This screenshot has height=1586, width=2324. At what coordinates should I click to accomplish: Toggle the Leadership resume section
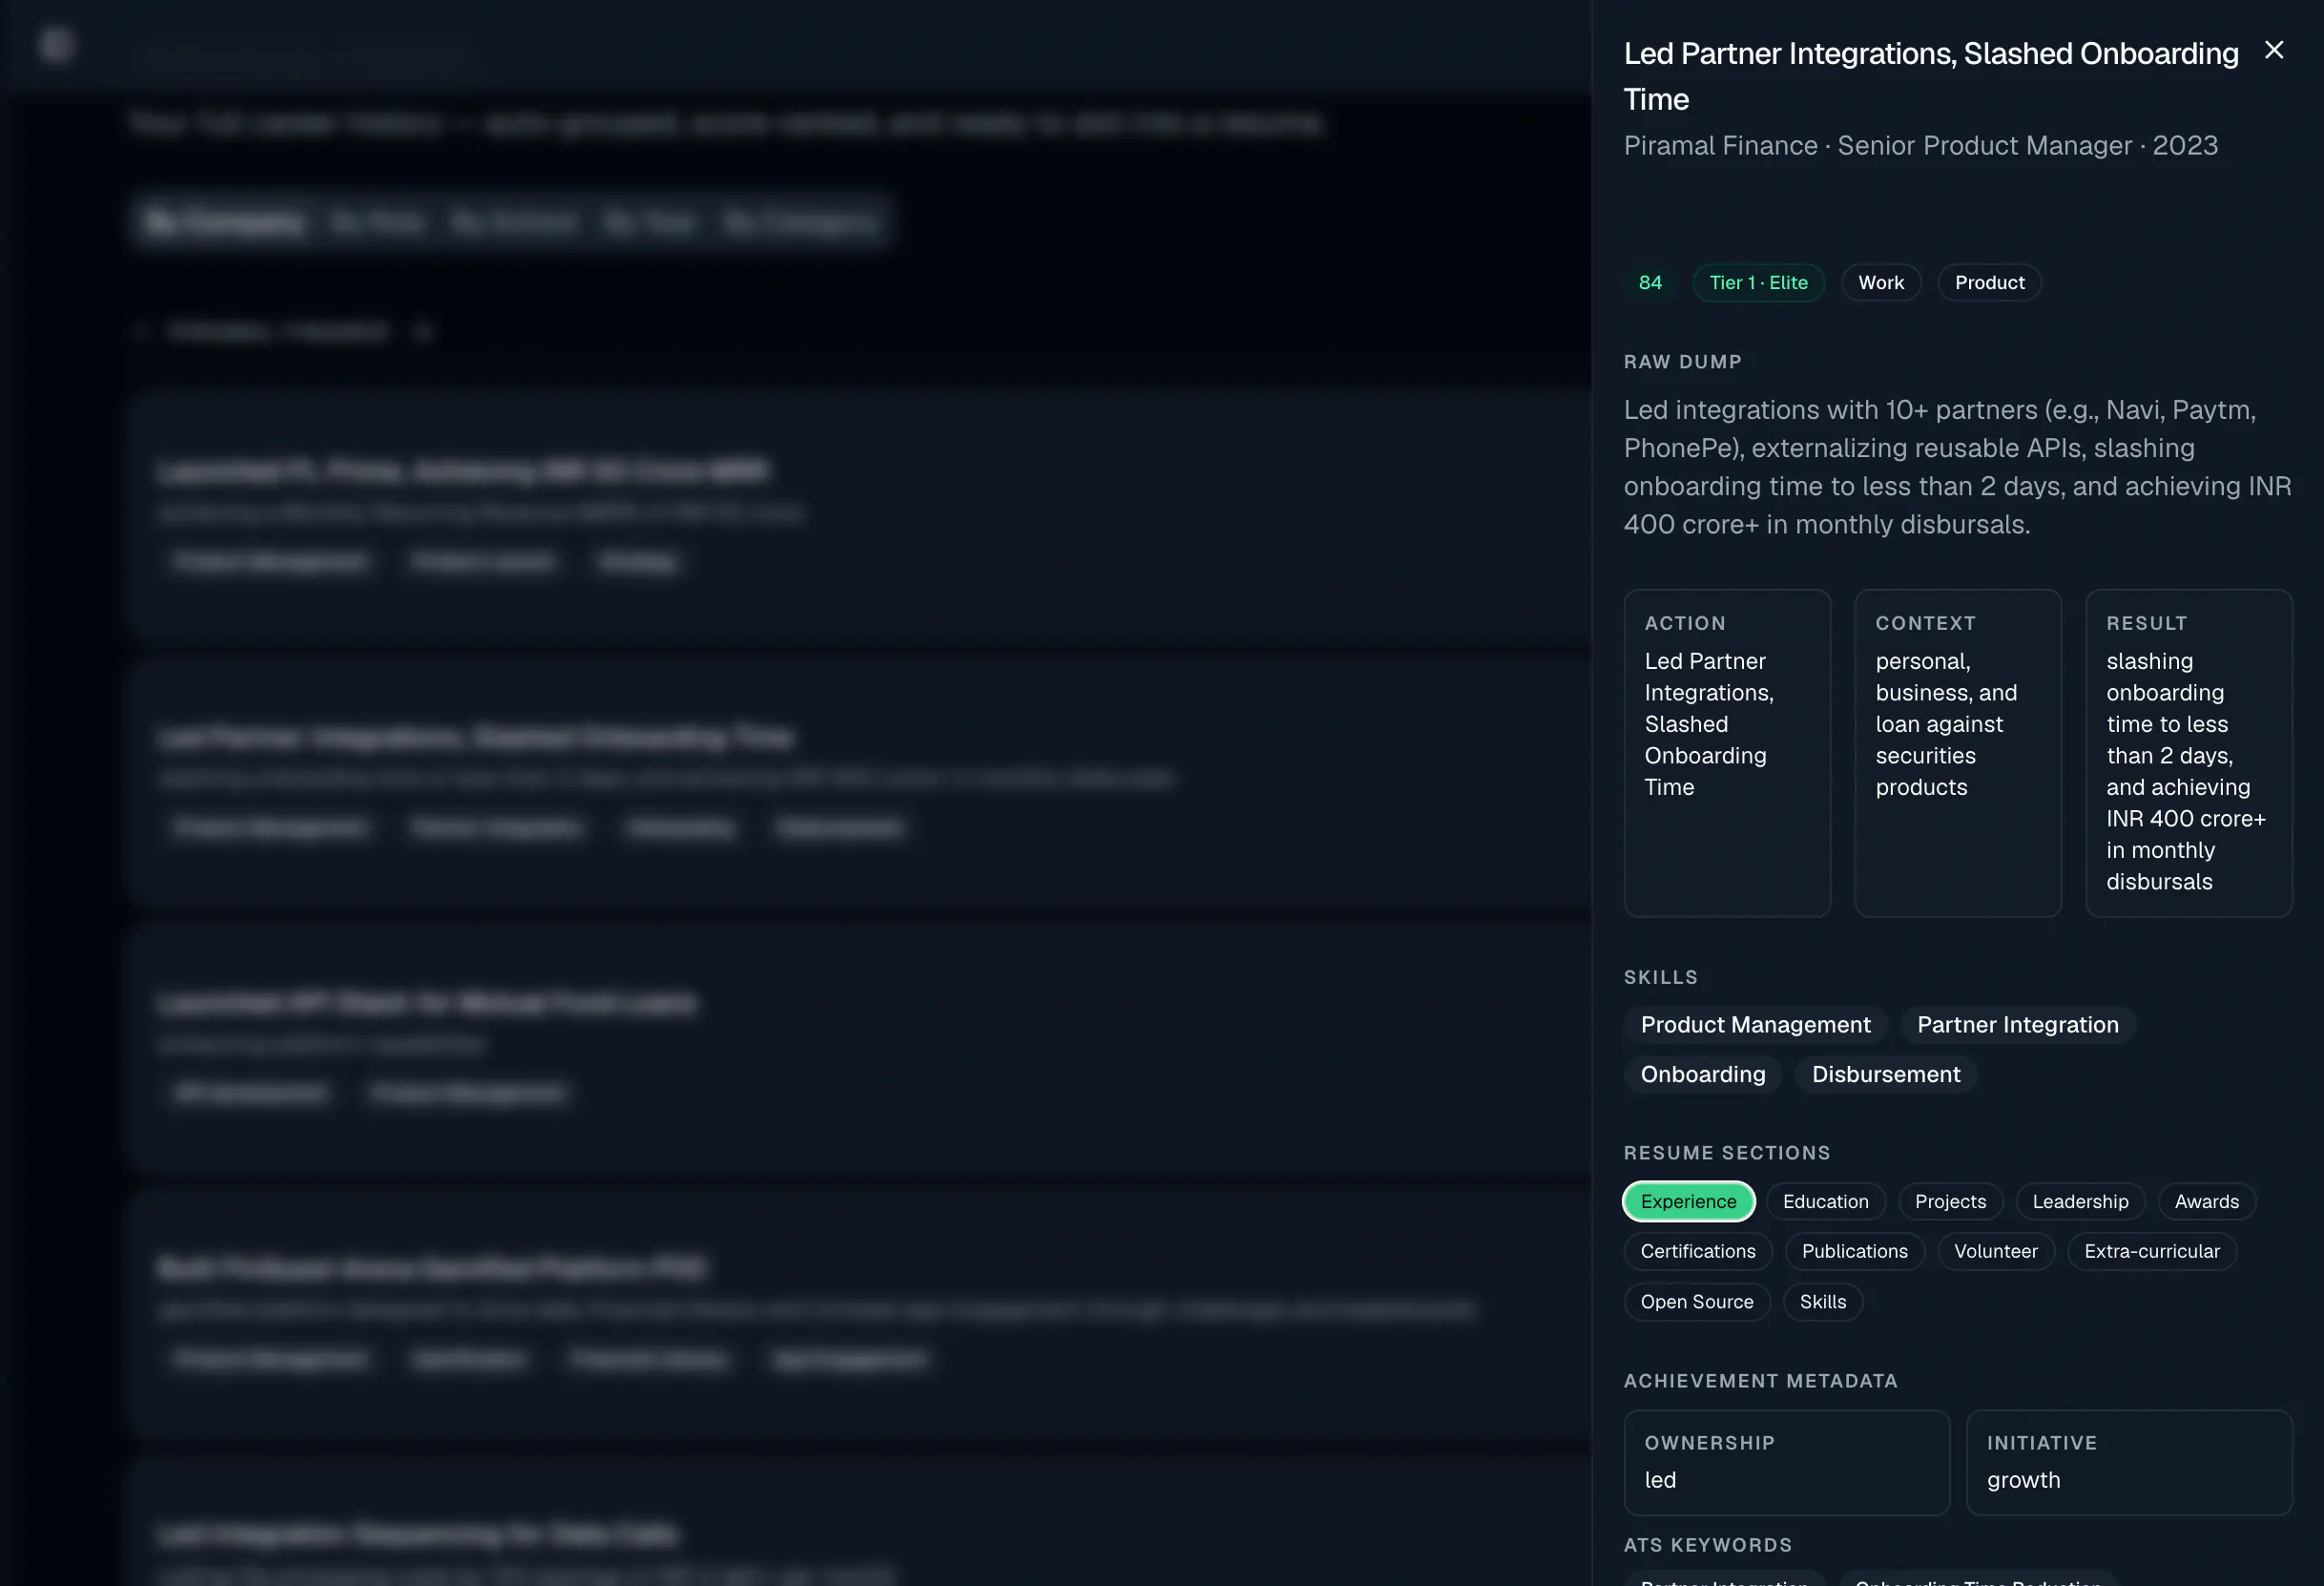pos(2080,1201)
